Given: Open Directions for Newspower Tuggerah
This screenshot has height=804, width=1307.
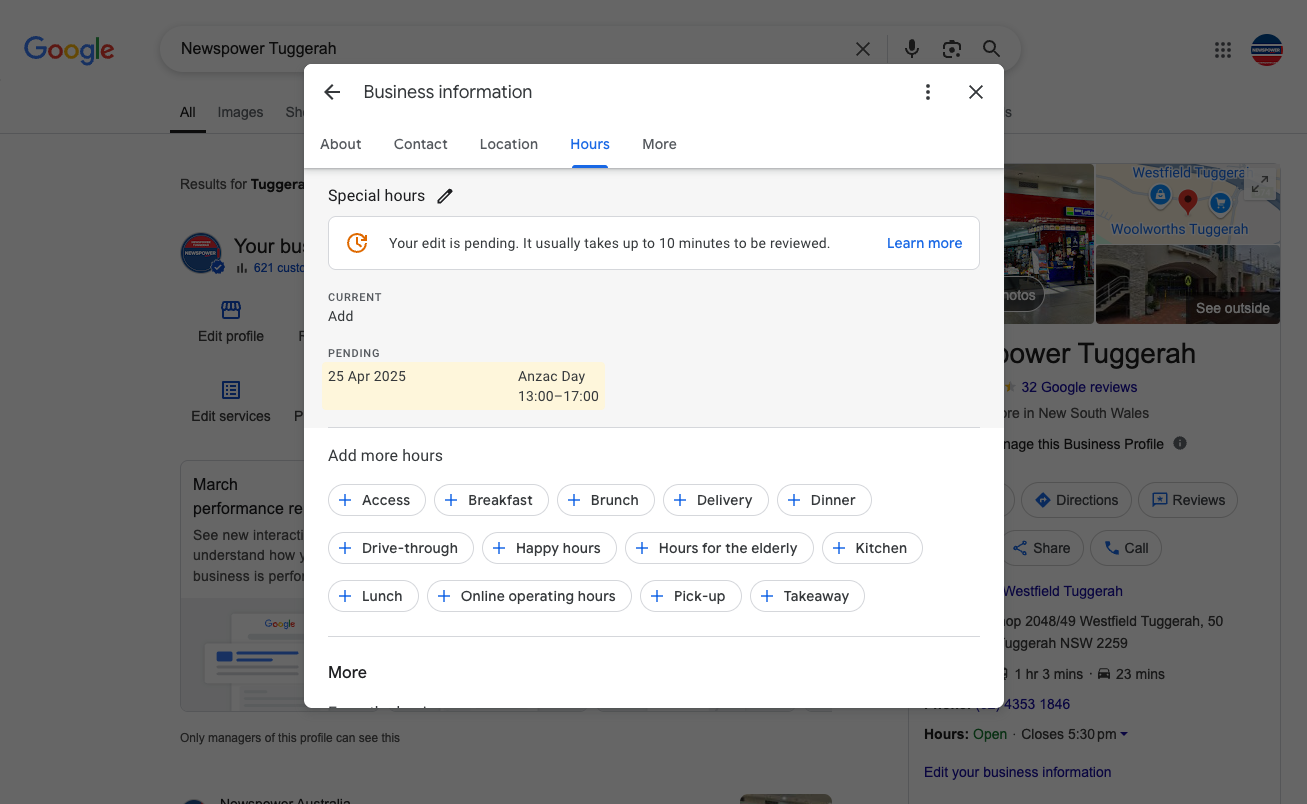Looking at the screenshot, I should (x=1076, y=500).
